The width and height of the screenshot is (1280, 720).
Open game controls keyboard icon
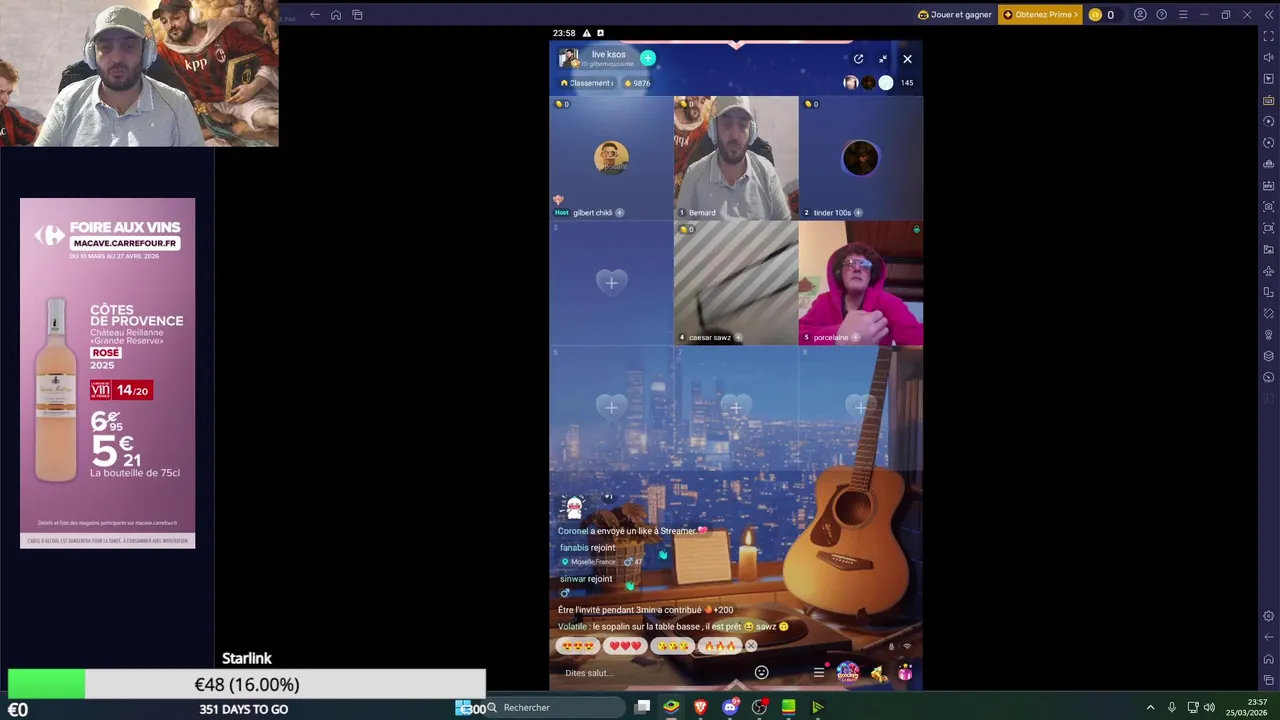[1269, 100]
